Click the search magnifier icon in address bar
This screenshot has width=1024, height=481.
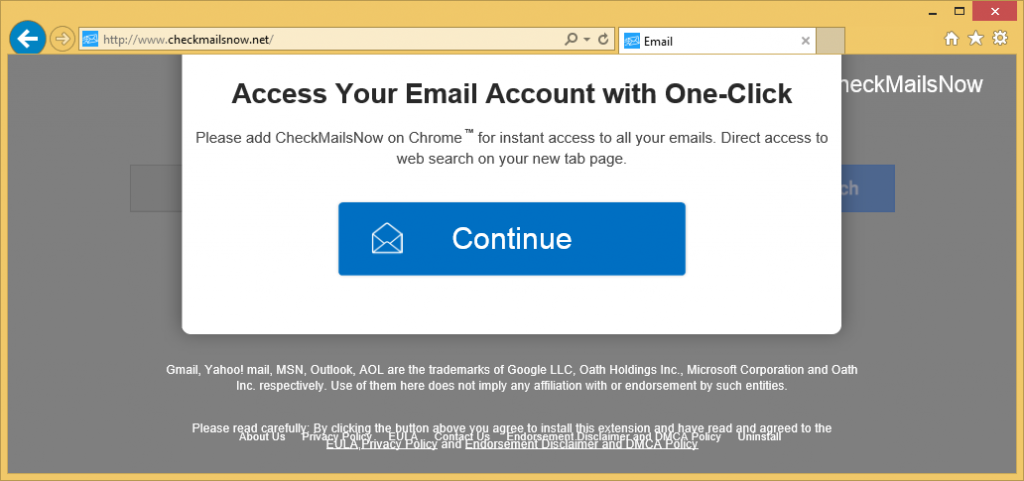pos(571,40)
